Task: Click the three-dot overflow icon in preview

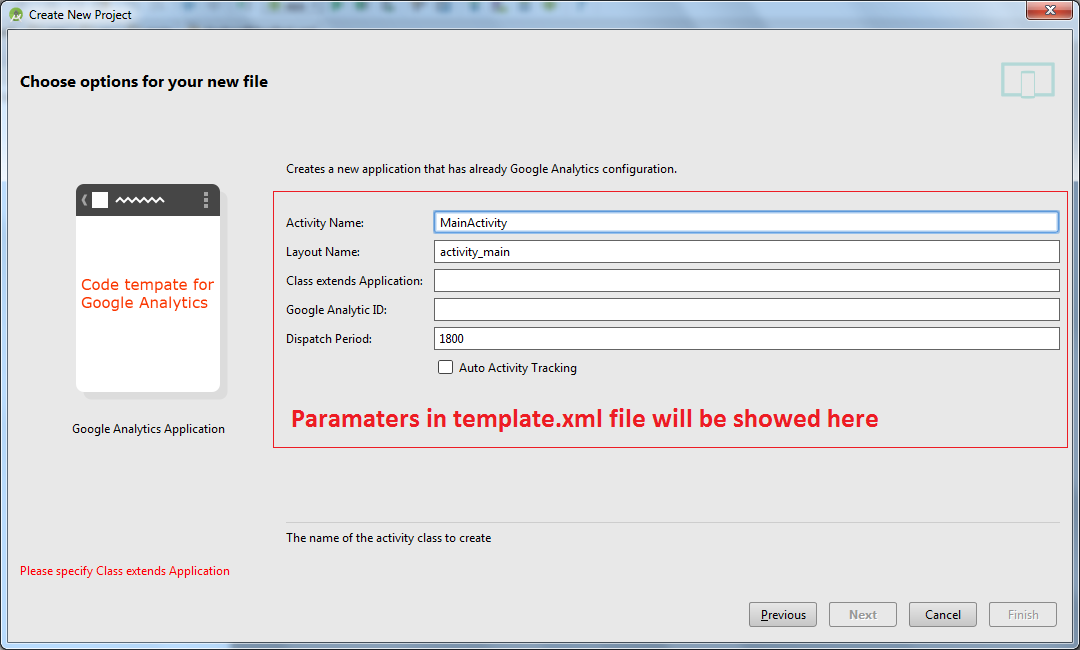Action: 206,200
